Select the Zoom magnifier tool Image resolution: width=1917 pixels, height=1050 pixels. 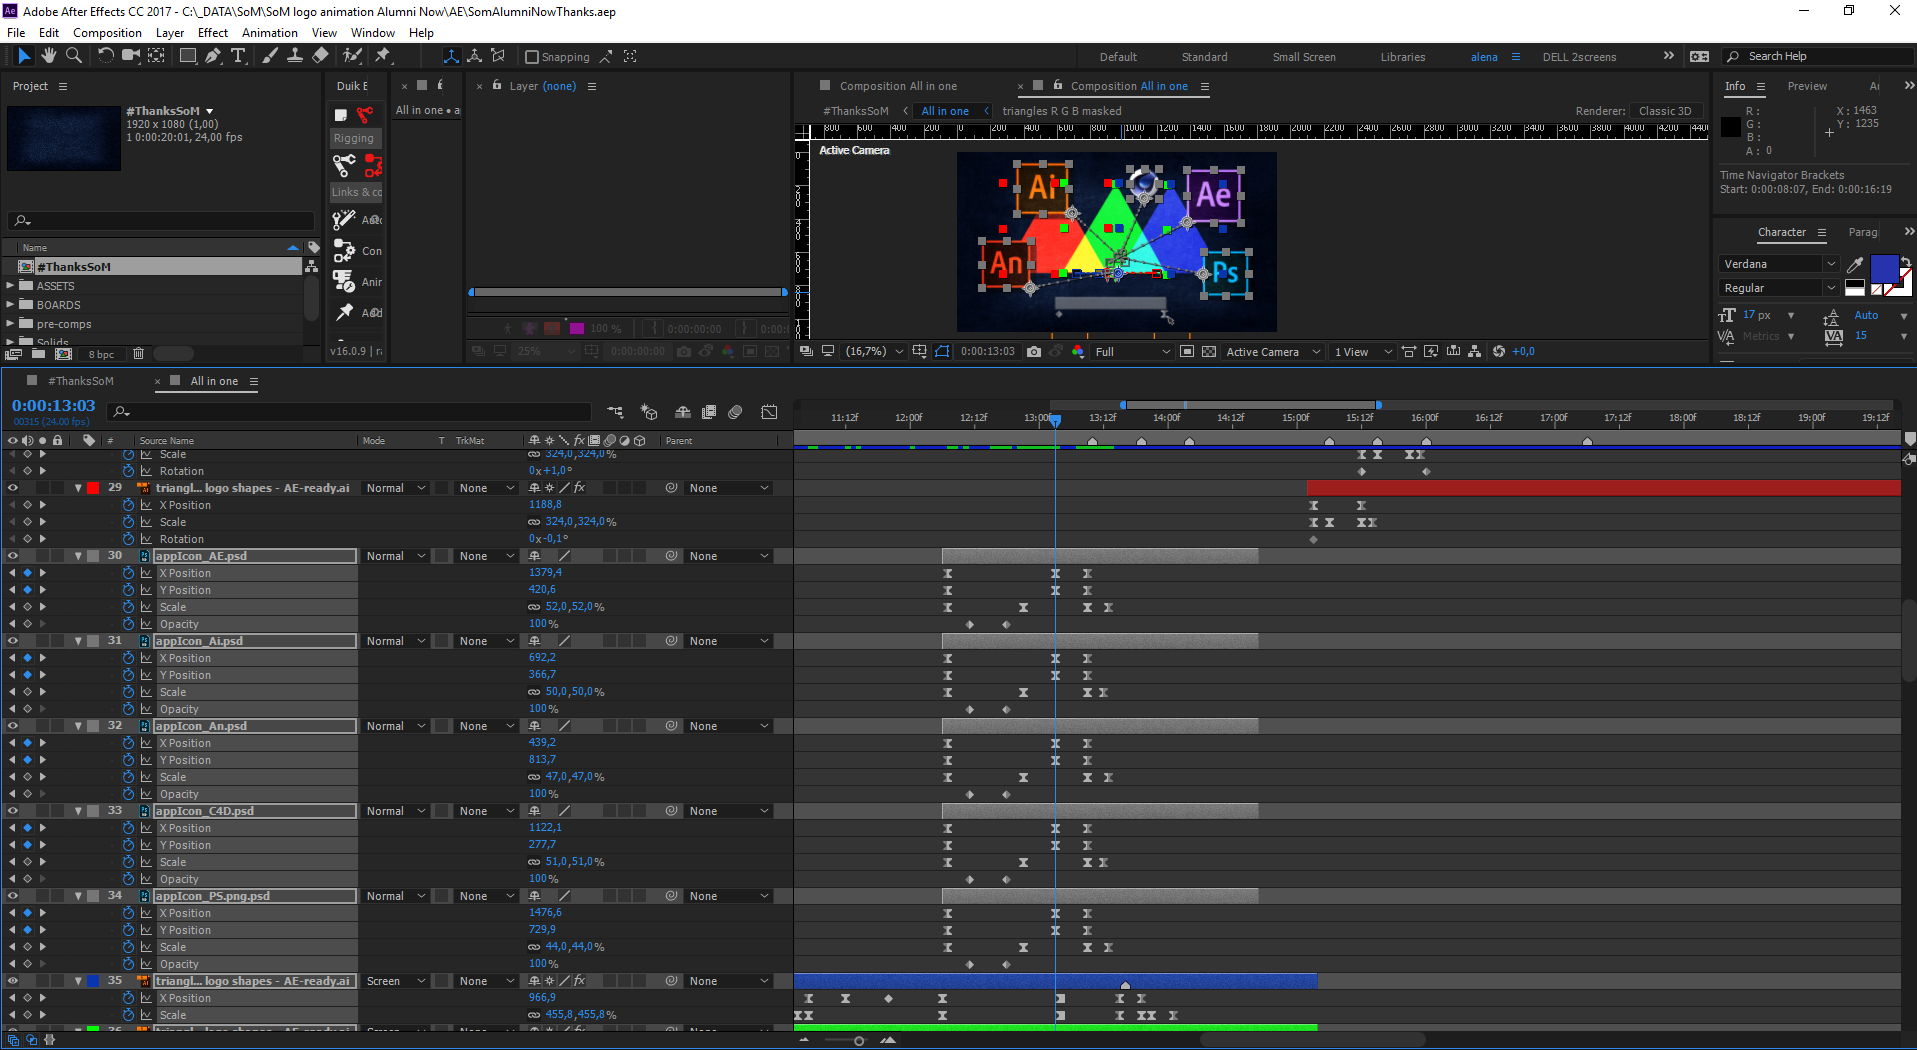coord(73,56)
